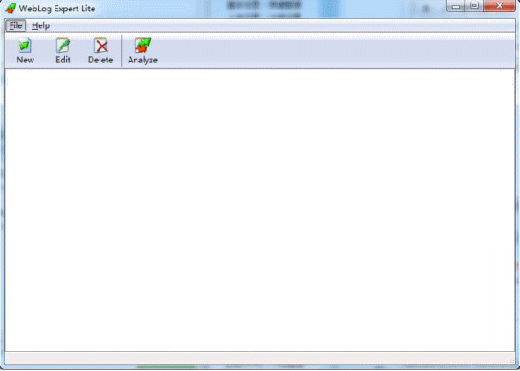520x371 pixels.
Task: Maximize the WebLog Expert Lite window
Action: [474, 6]
